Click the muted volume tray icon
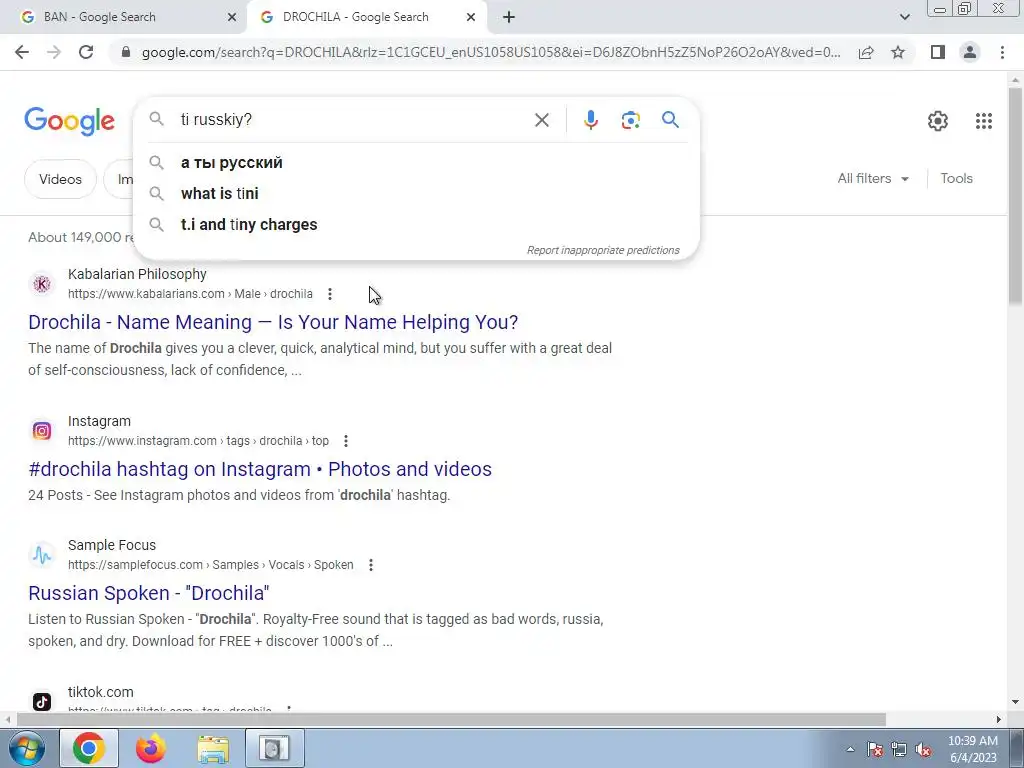The width and height of the screenshot is (1024, 768). (923, 749)
